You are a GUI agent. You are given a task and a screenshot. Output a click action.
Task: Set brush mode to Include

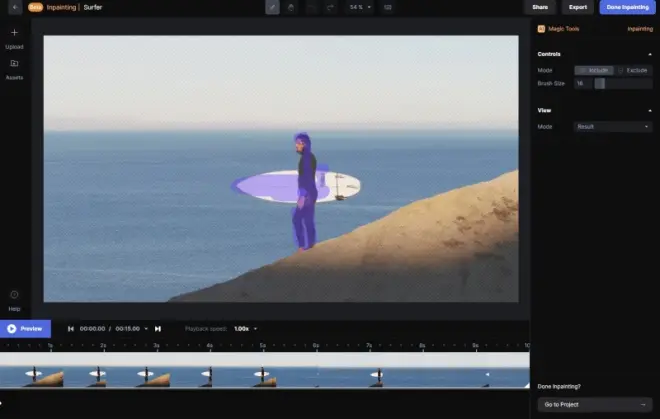click(x=593, y=70)
